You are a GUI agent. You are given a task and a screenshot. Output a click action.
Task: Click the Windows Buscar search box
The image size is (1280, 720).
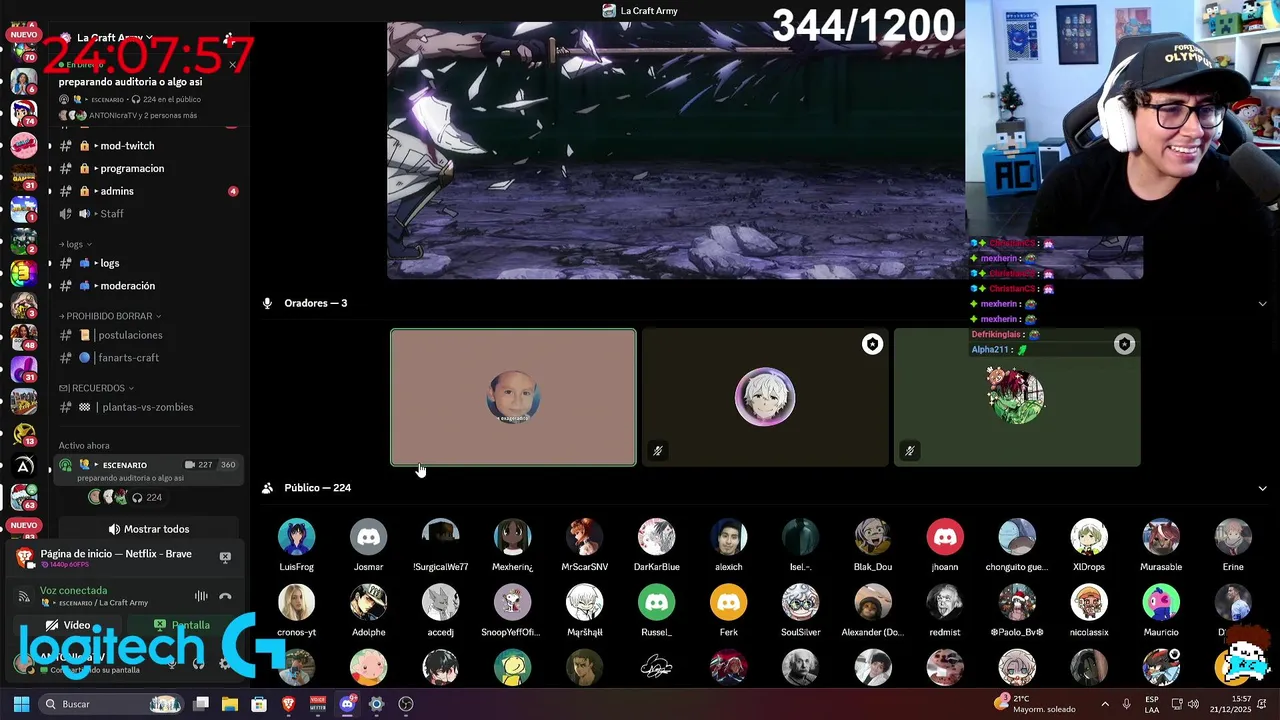111,704
